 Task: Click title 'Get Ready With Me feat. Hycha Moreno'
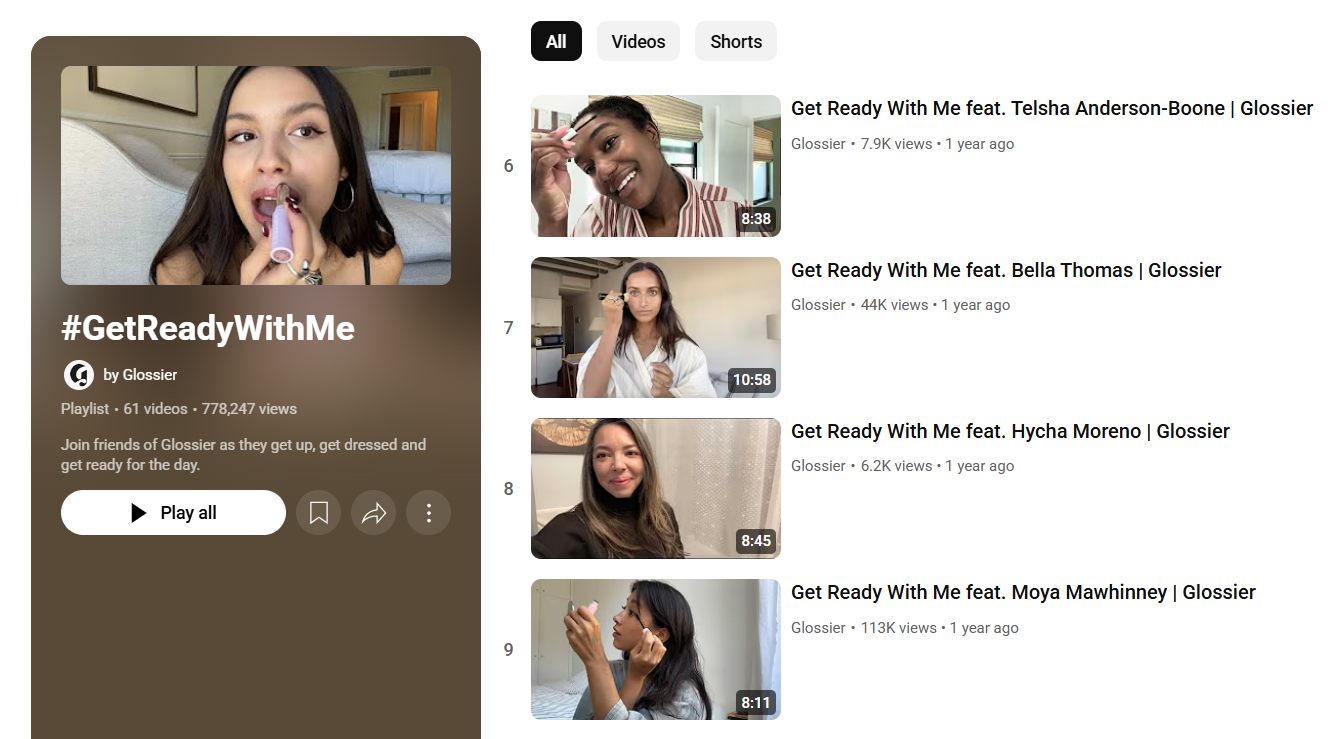click(1010, 431)
